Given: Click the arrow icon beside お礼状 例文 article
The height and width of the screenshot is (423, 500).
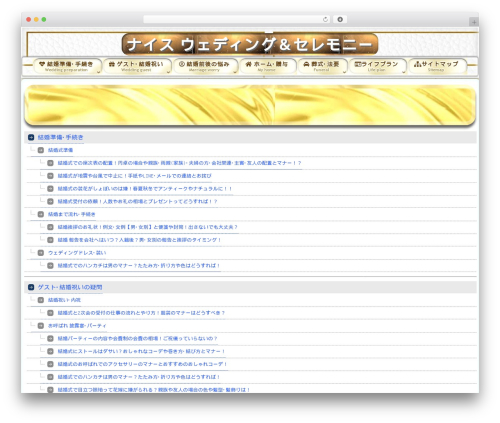Looking at the screenshot, I should point(50,227).
